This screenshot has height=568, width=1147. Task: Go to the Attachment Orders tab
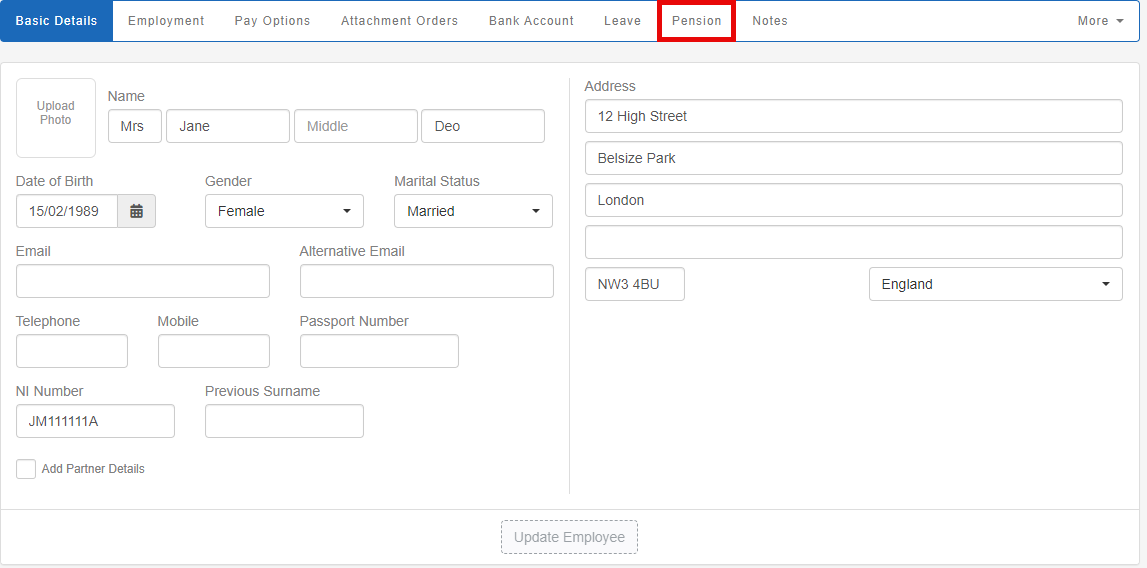coord(399,21)
